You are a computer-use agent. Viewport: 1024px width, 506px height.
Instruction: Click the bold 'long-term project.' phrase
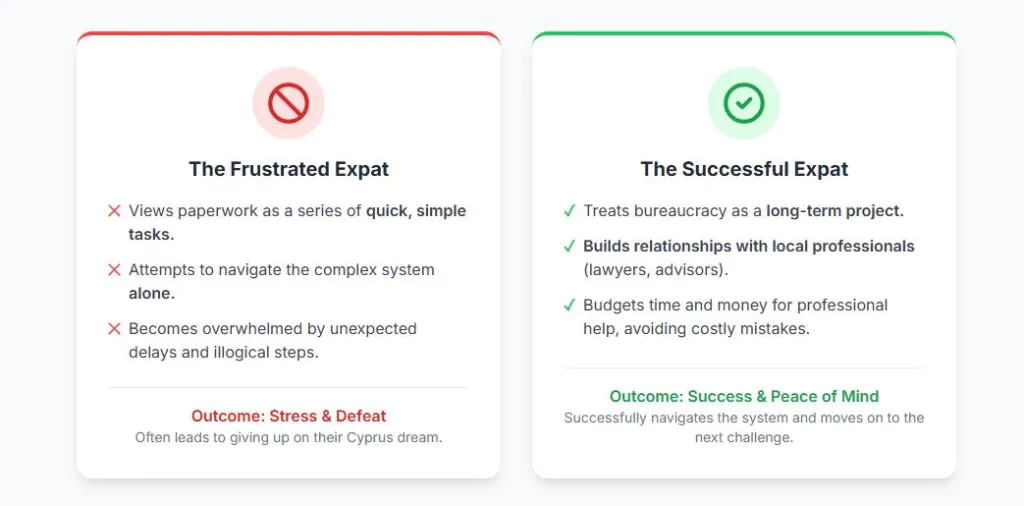click(x=834, y=211)
